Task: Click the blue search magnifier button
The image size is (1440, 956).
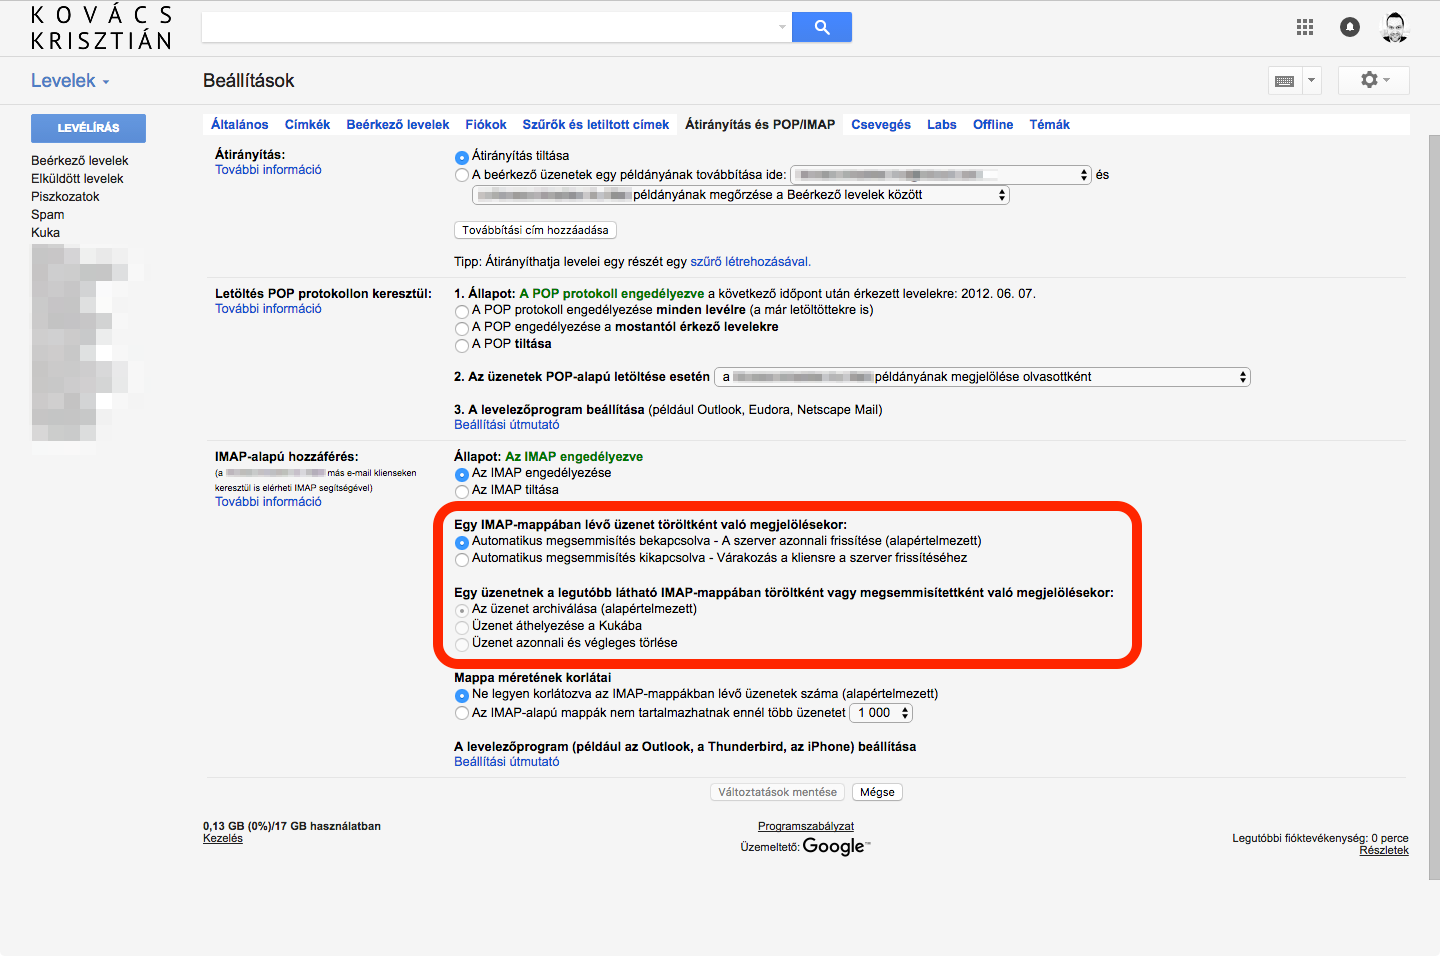Action: pos(821,27)
